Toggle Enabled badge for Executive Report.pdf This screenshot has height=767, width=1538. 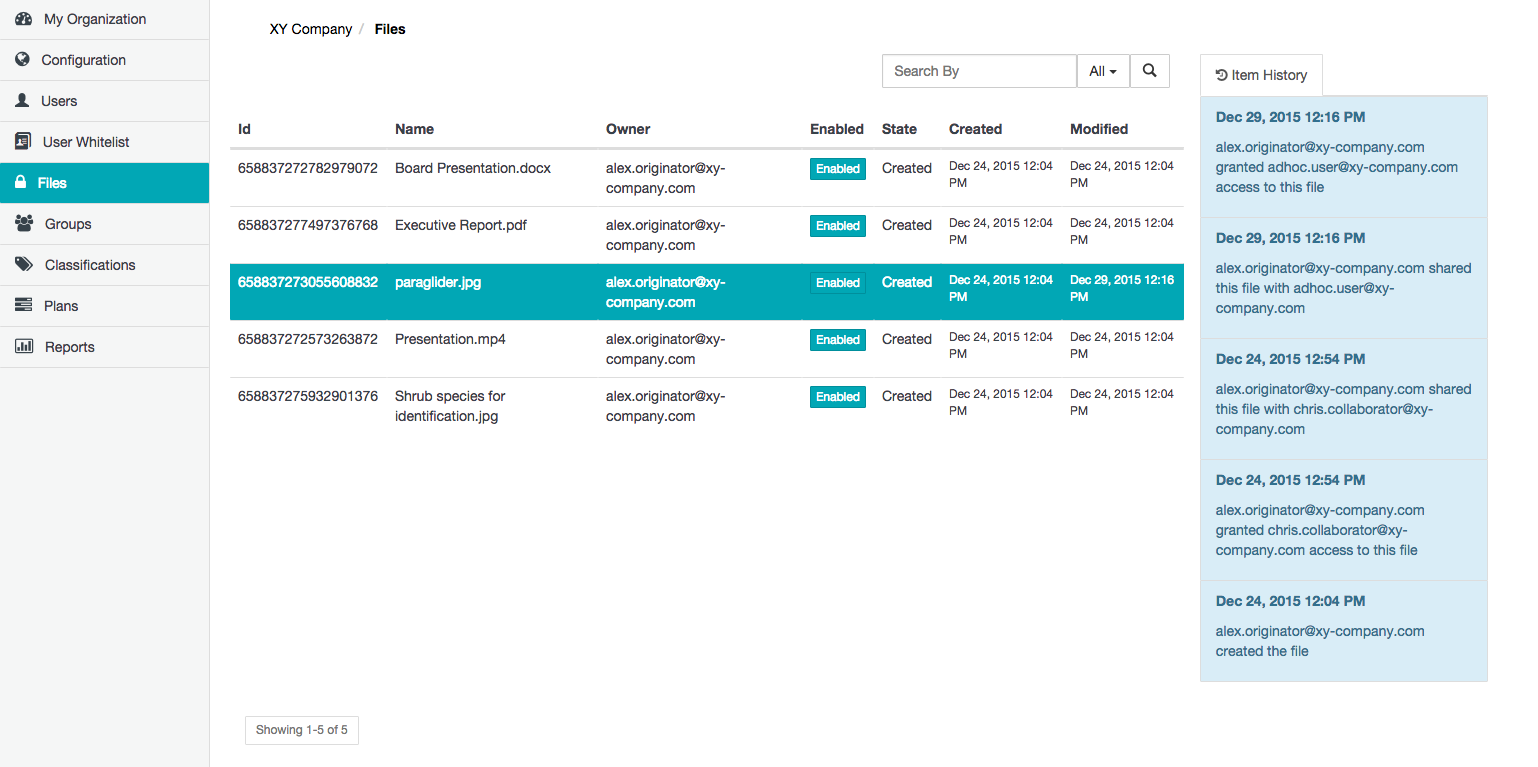(837, 226)
